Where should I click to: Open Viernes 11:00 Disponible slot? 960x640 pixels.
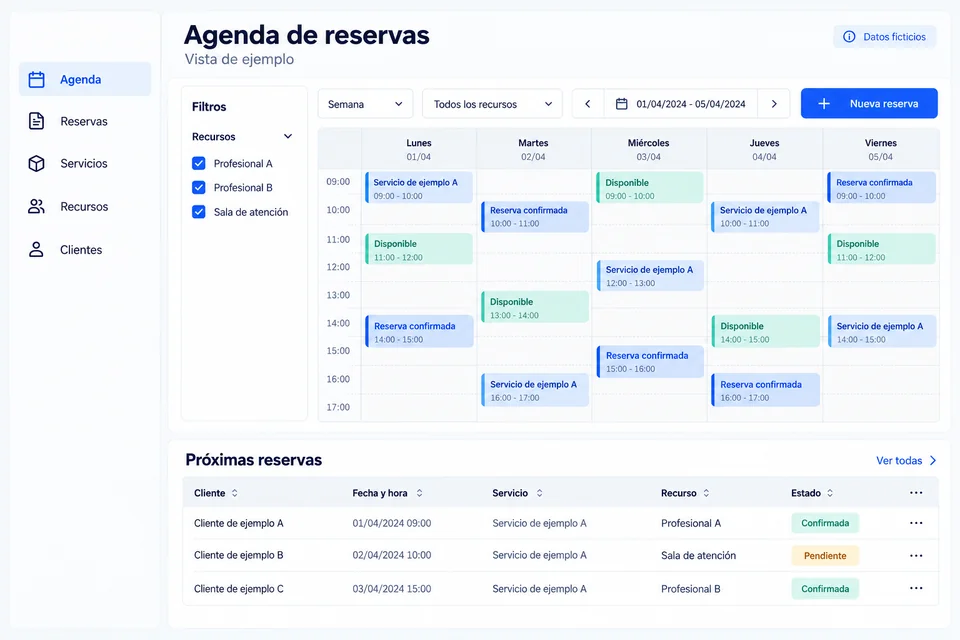pyautogui.click(x=882, y=249)
